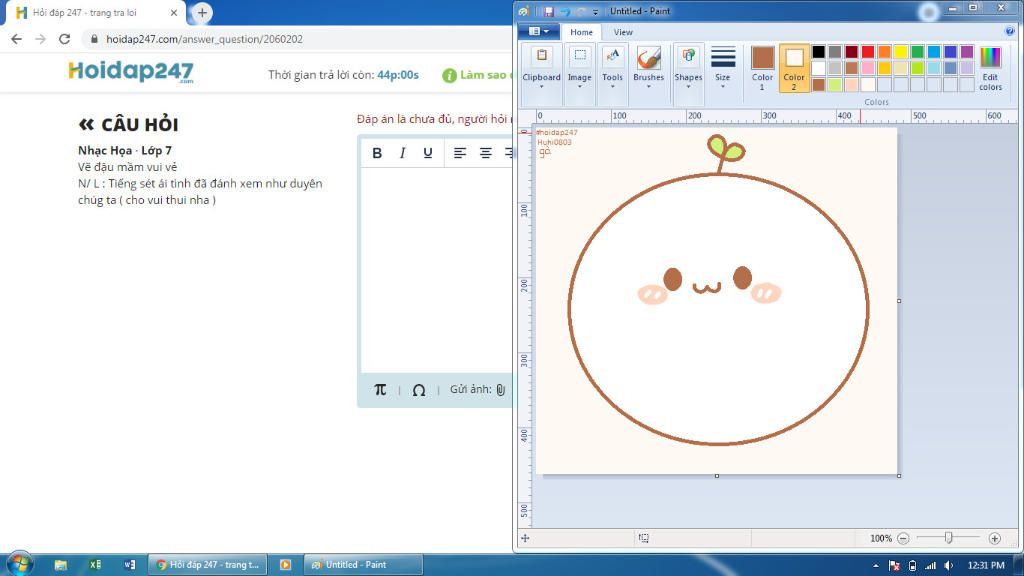Switch to the Home ribbon tab
1024x576 pixels.
click(x=581, y=32)
